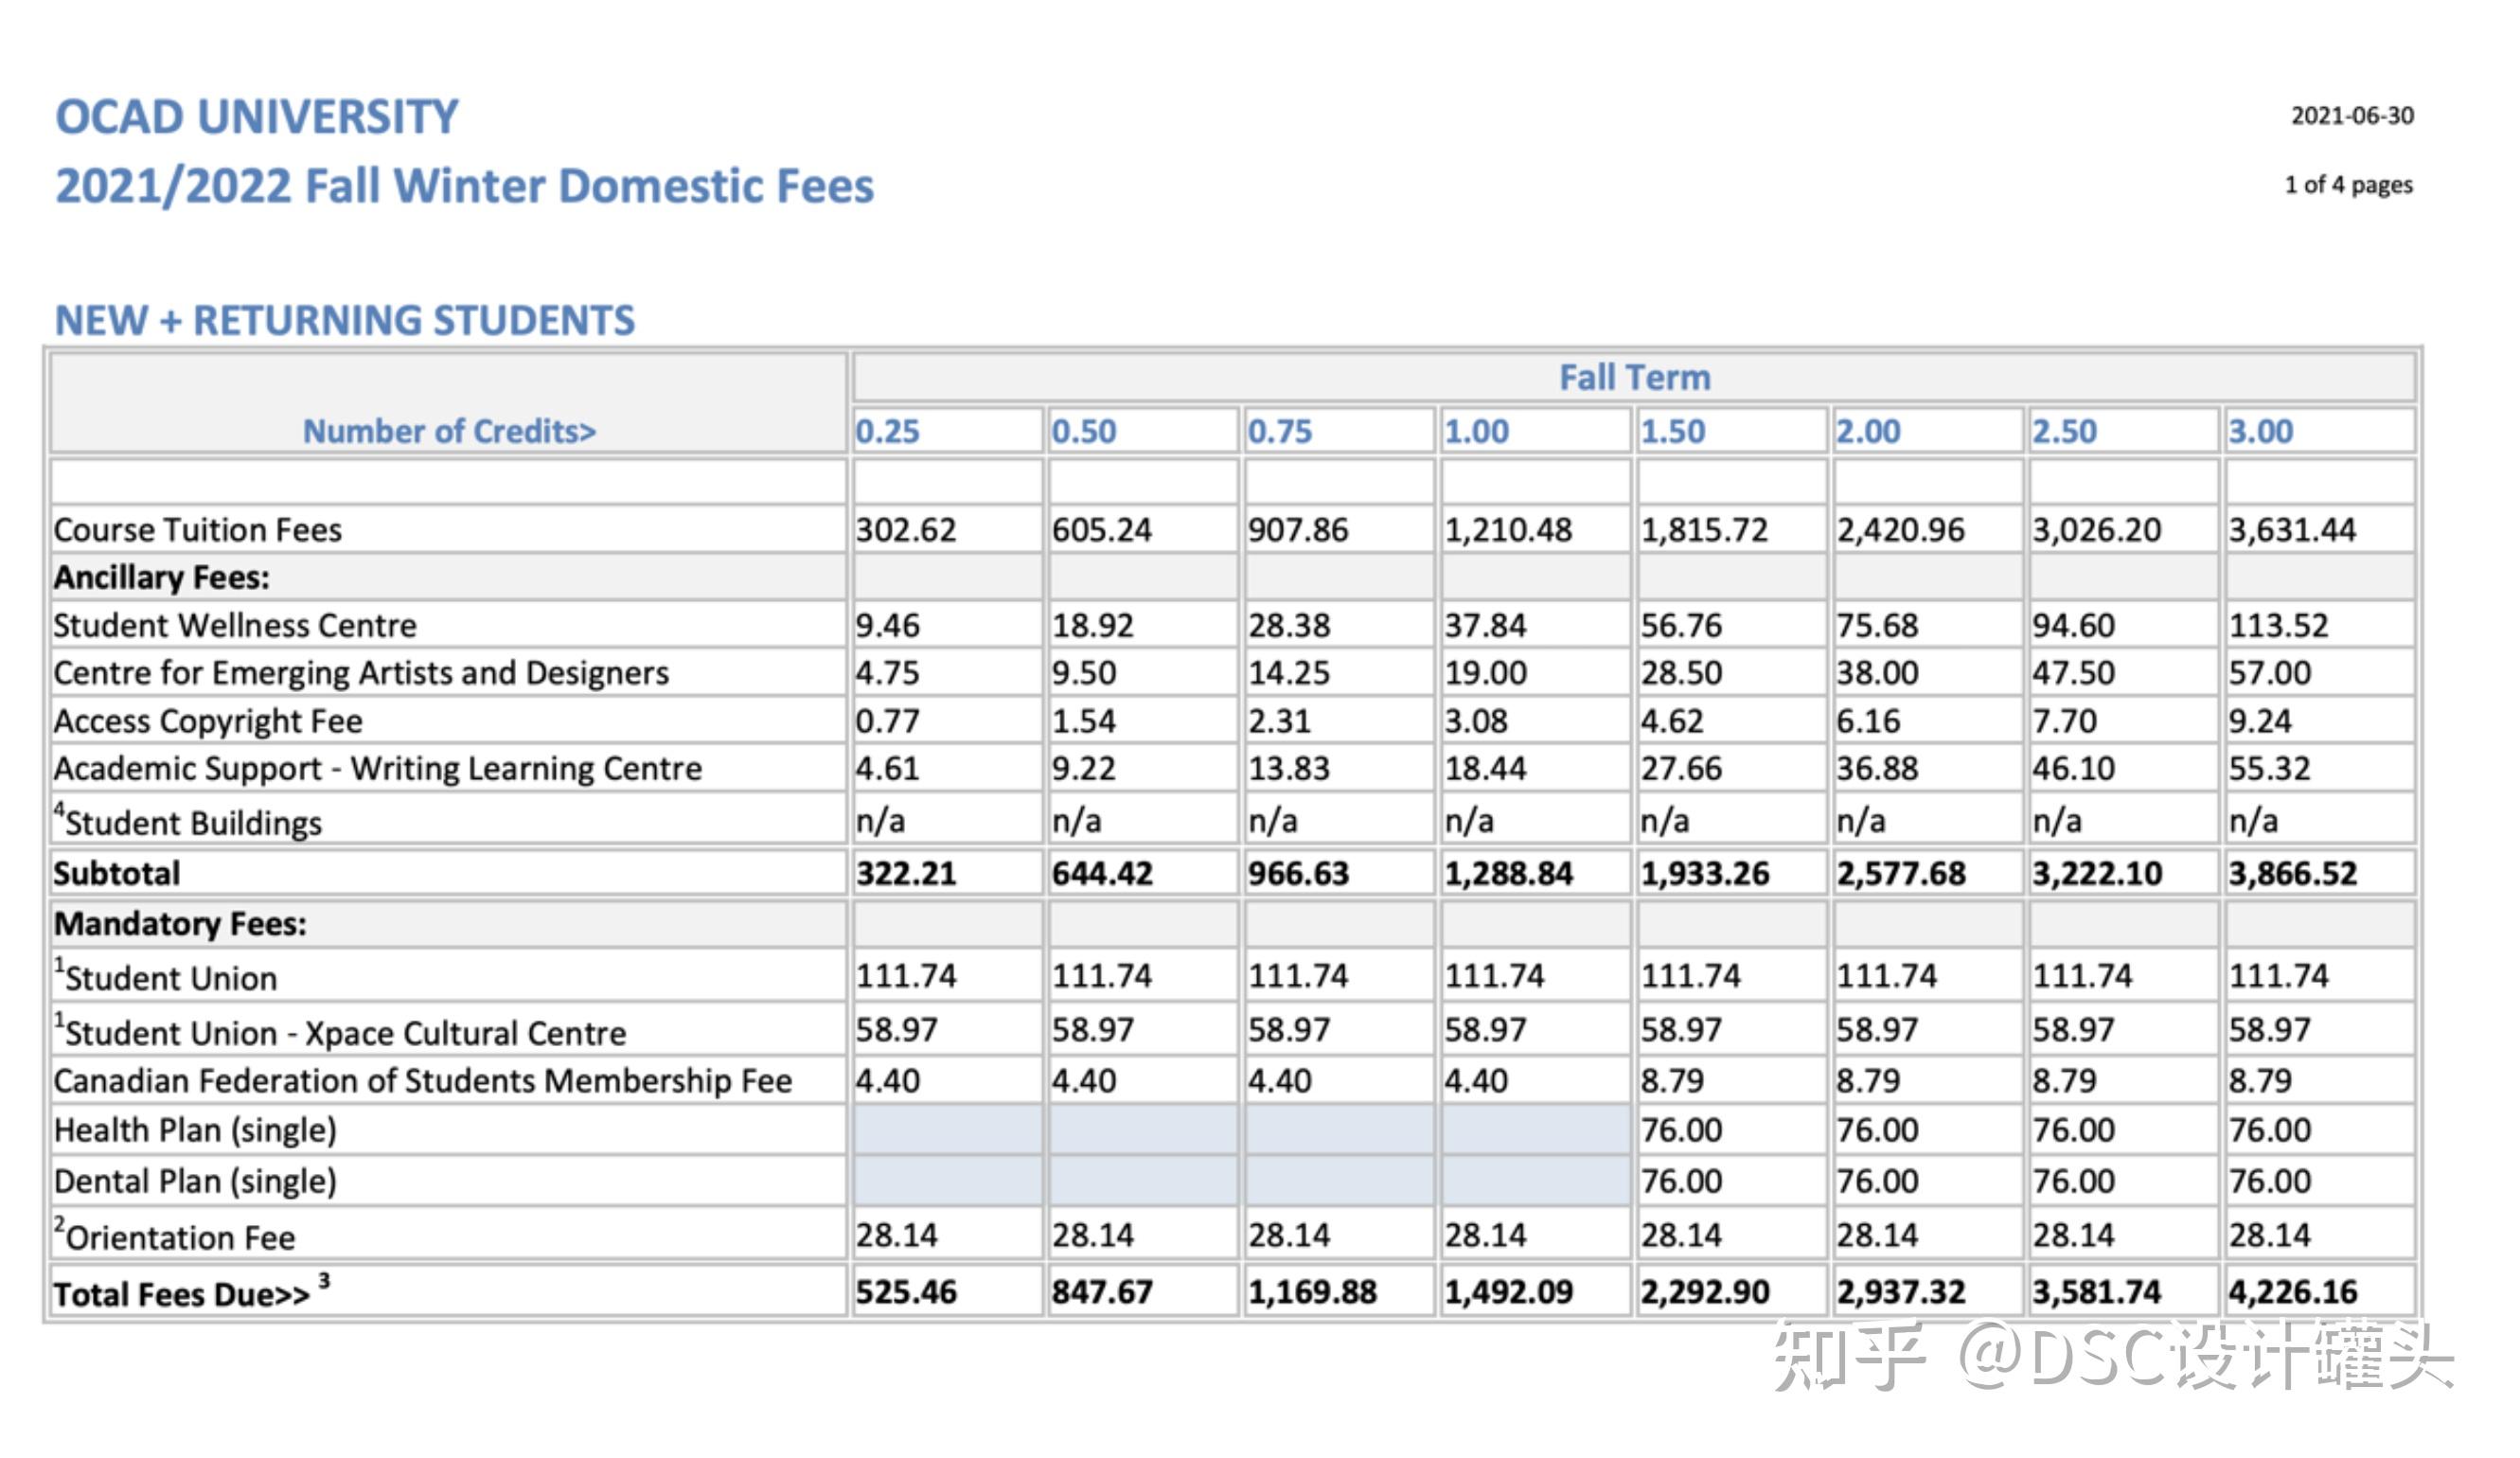Viewport: 2520px width, 1458px height.
Task: Select the Ancillary Fees: section label
Action: pyautogui.click(x=161, y=577)
